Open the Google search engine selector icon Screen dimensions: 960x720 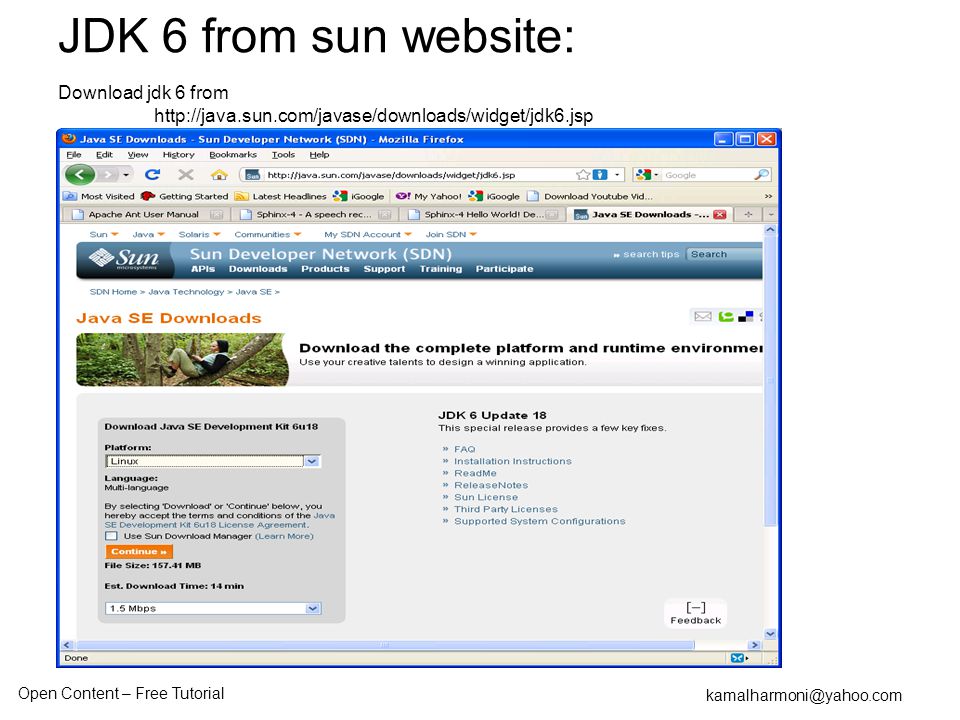click(x=646, y=175)
